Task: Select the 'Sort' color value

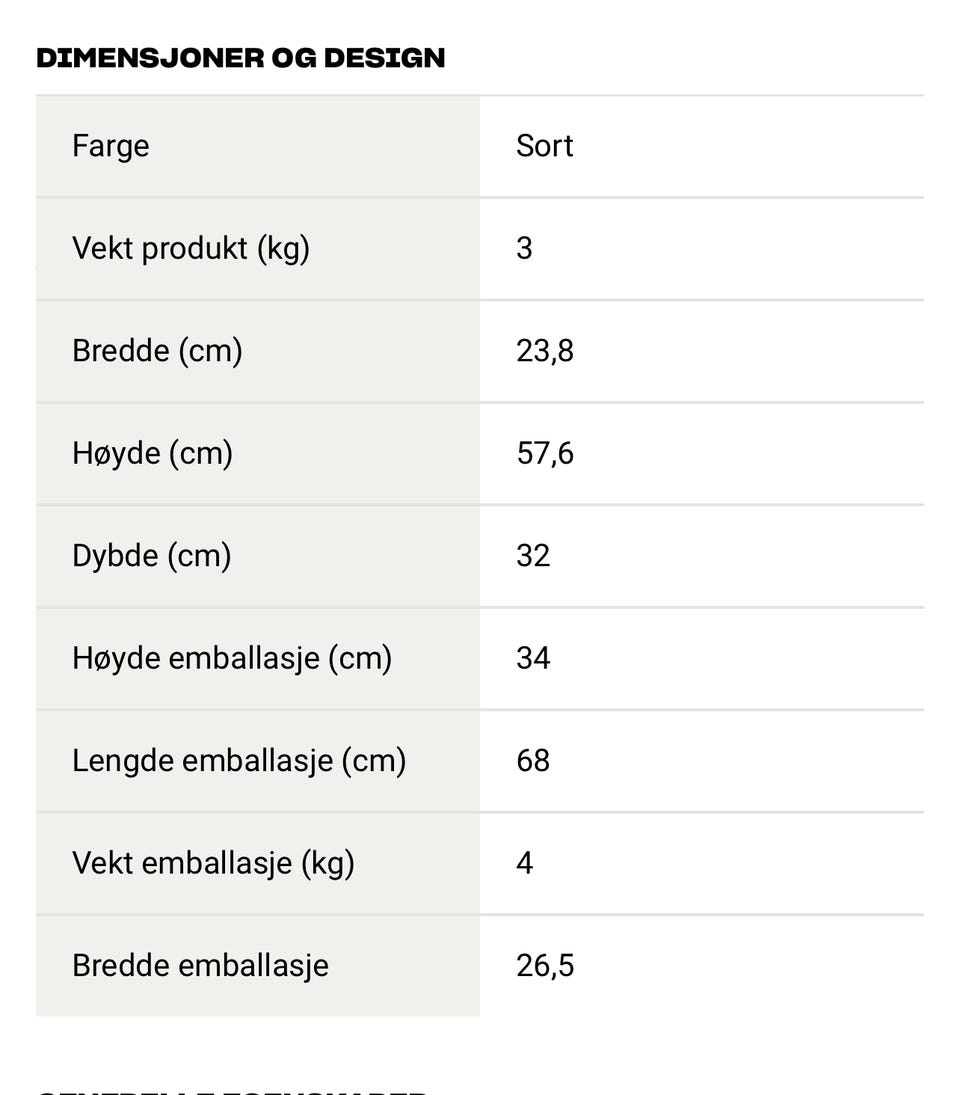Action: 544,146
